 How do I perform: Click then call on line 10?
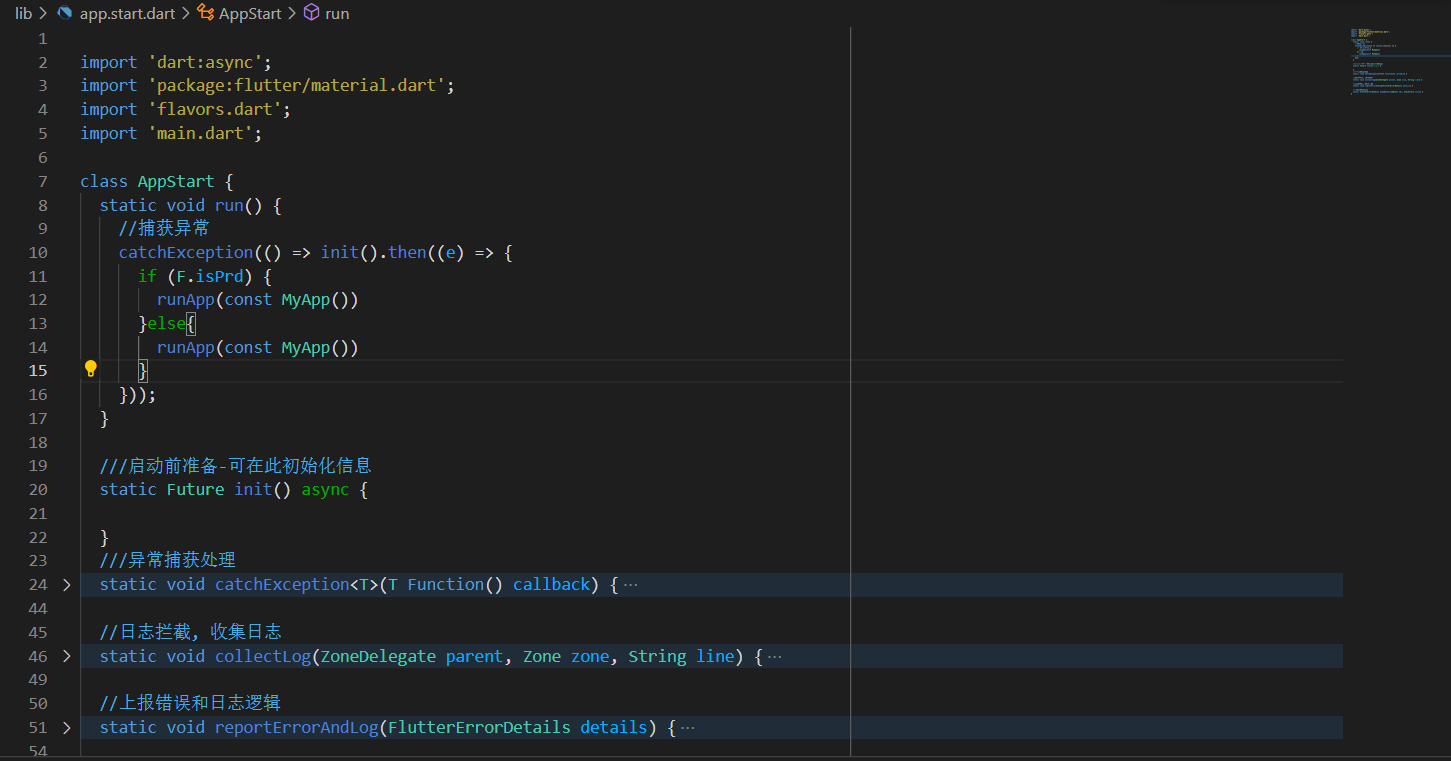point(407,253)
